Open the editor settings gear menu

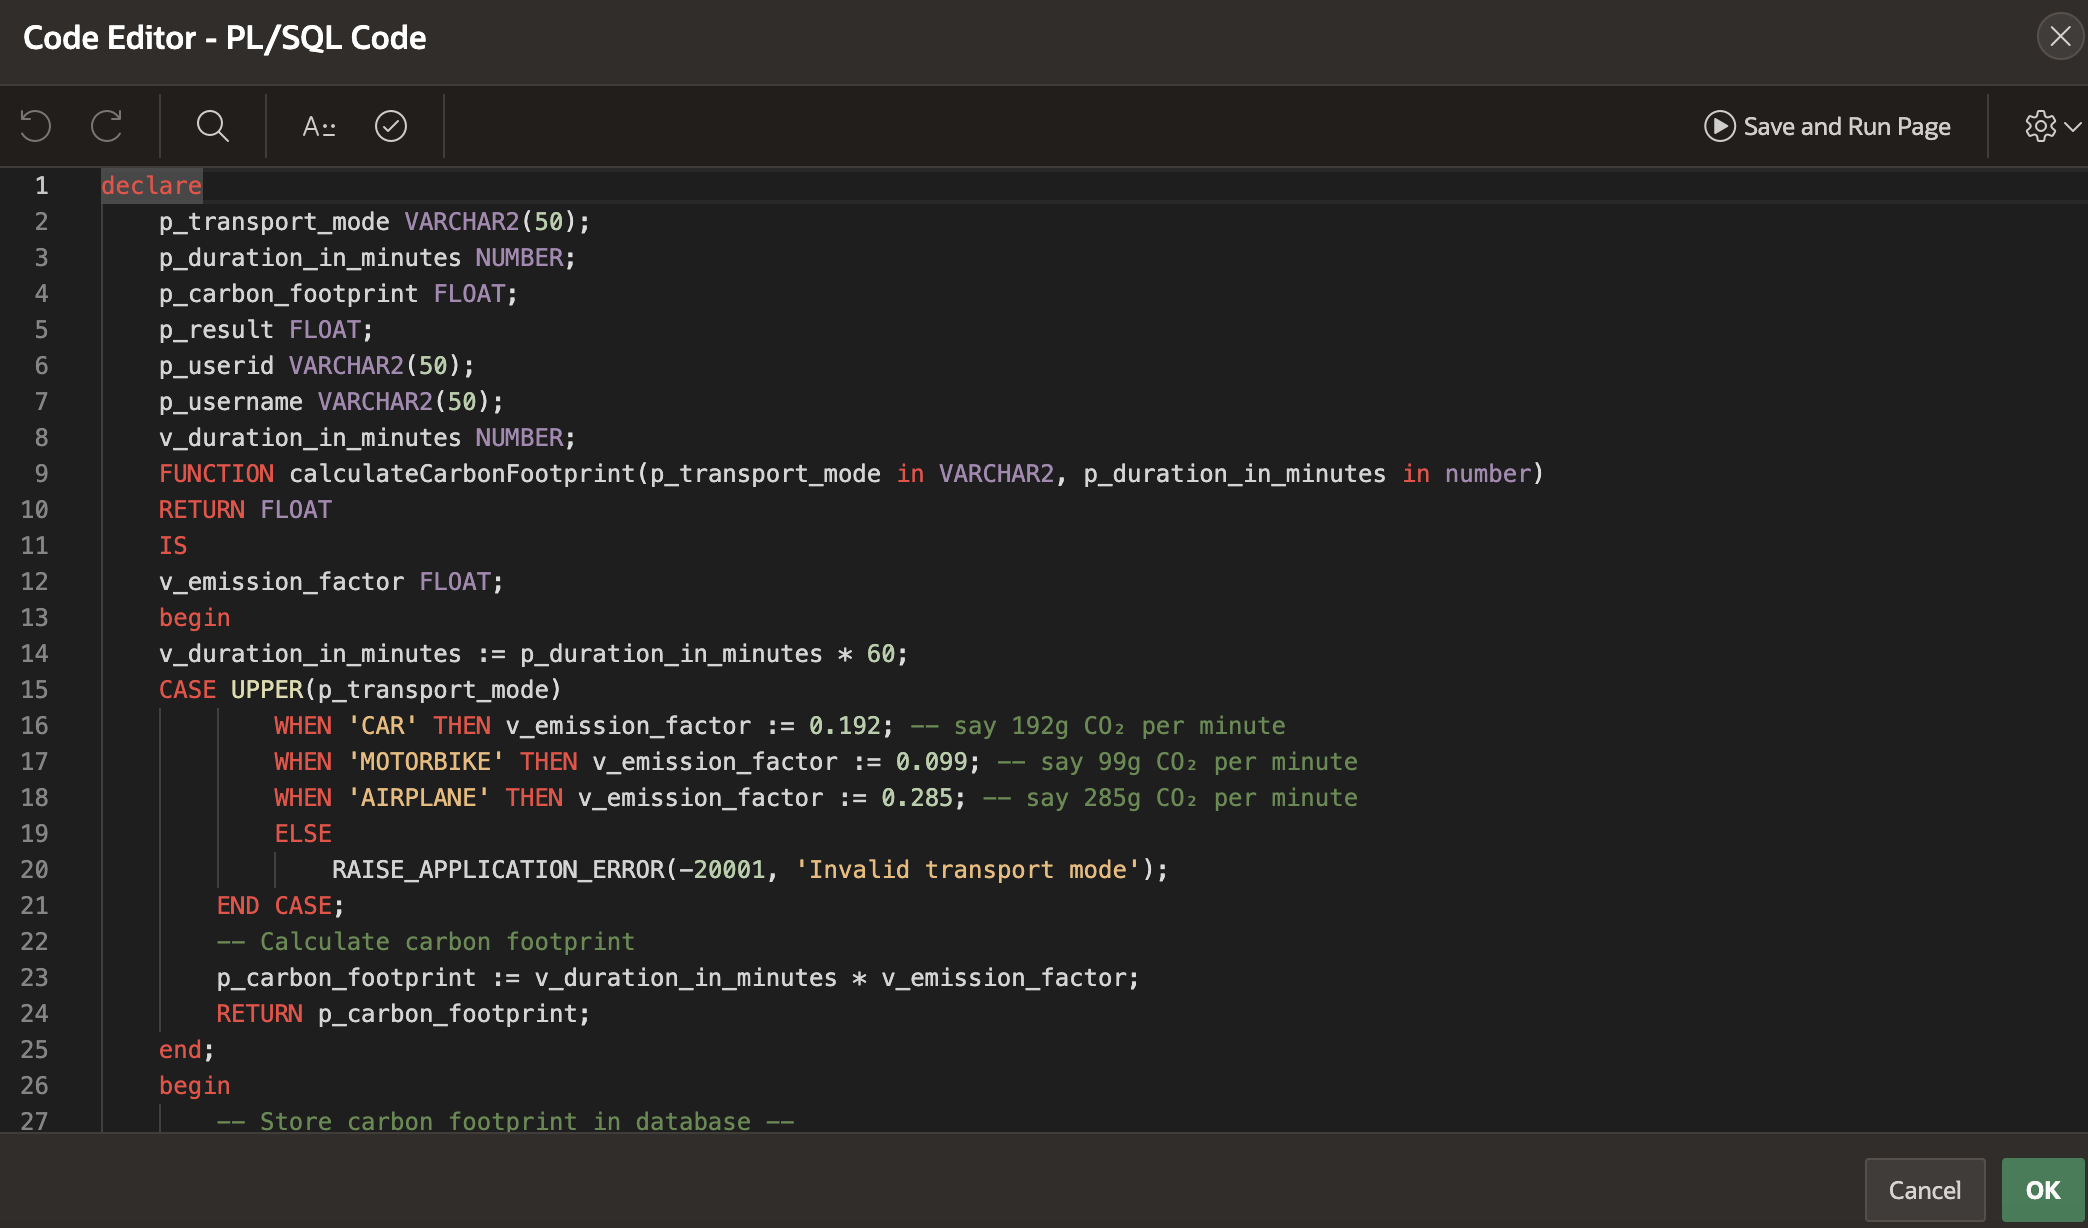click(2040, 126)
